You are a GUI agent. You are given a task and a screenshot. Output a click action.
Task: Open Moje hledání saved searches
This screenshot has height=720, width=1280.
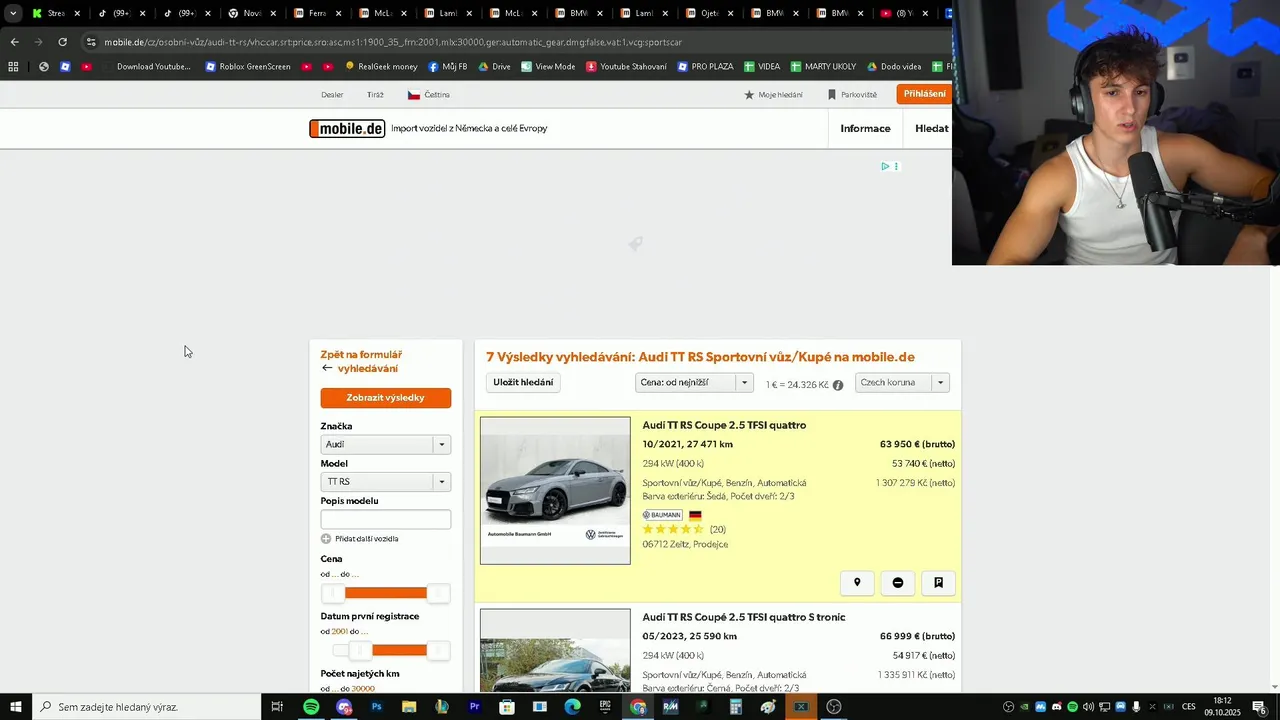click(773, 95)
